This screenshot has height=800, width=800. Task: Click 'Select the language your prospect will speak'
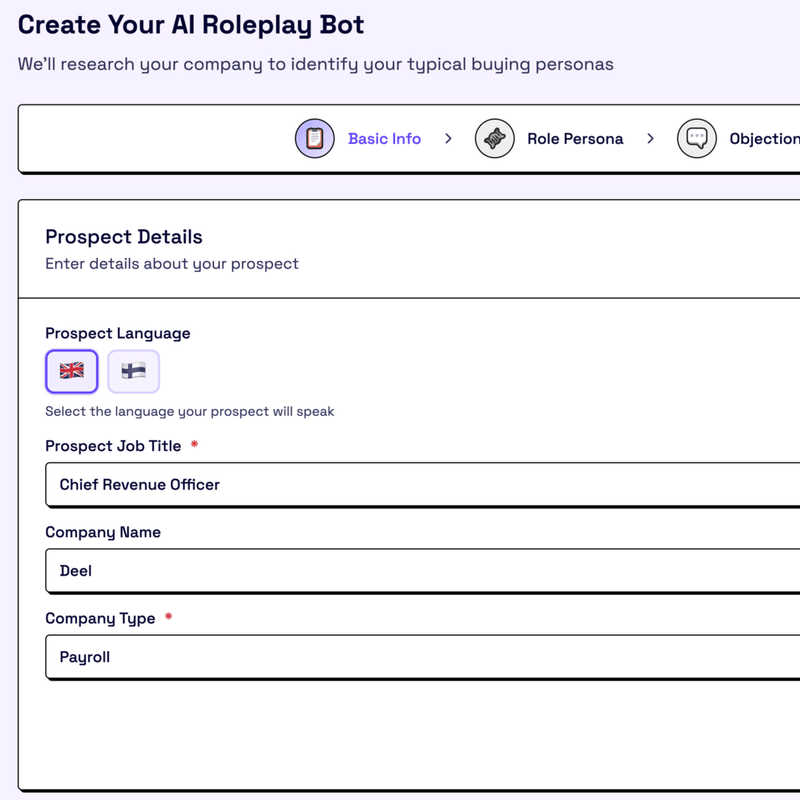189,411
